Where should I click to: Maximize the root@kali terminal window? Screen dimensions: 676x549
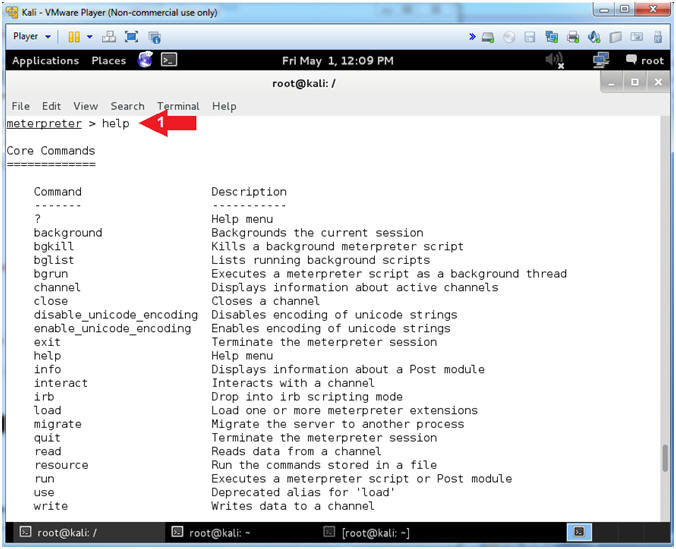635,82
